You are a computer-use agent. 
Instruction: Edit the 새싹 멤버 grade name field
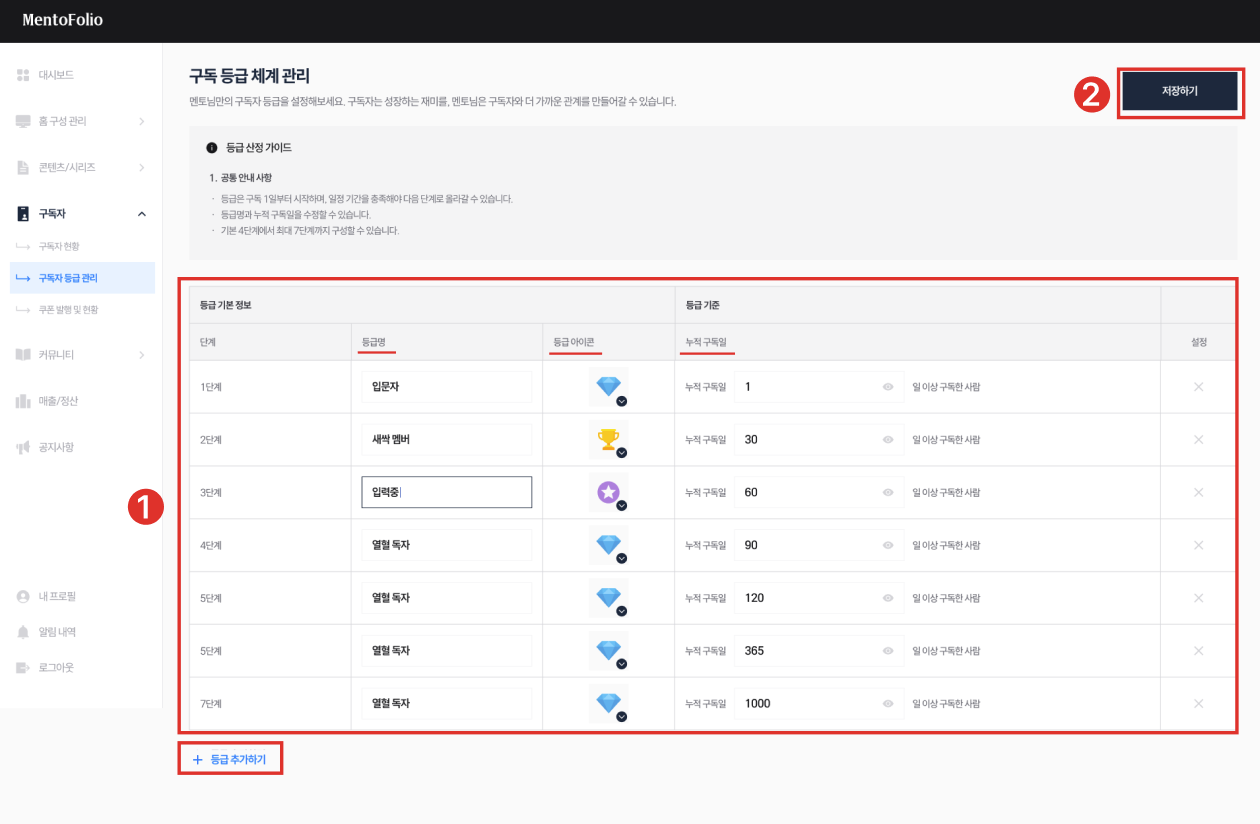[446, 440]
